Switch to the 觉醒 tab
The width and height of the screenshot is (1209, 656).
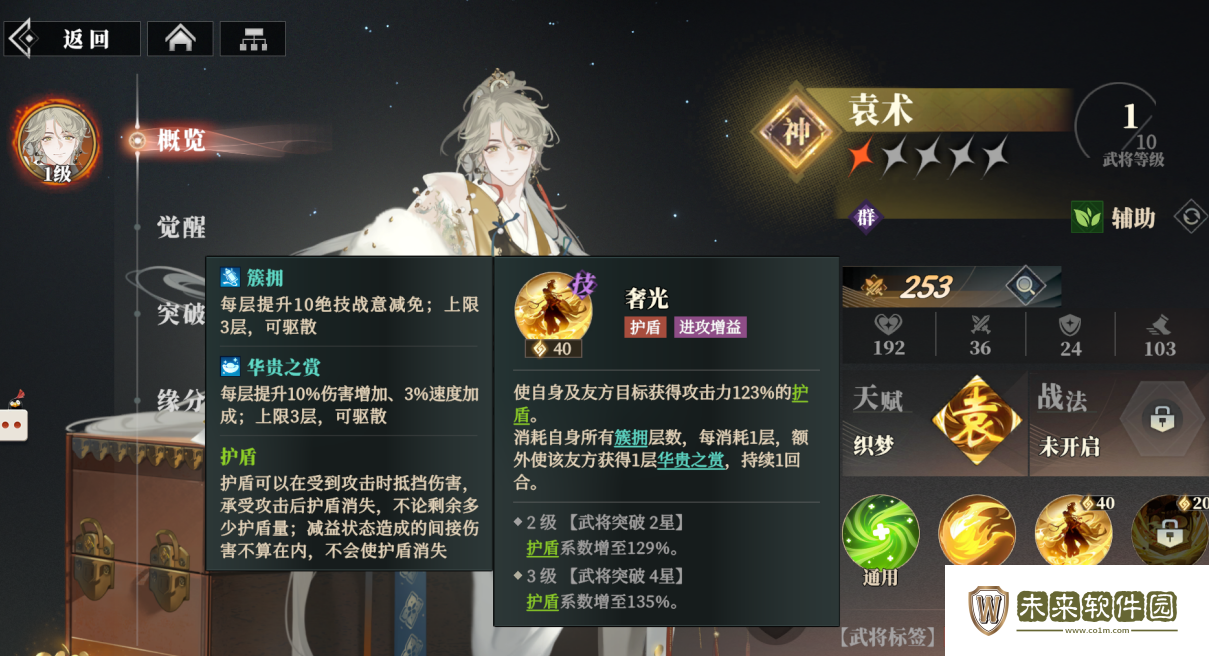(x=181, y=227)
